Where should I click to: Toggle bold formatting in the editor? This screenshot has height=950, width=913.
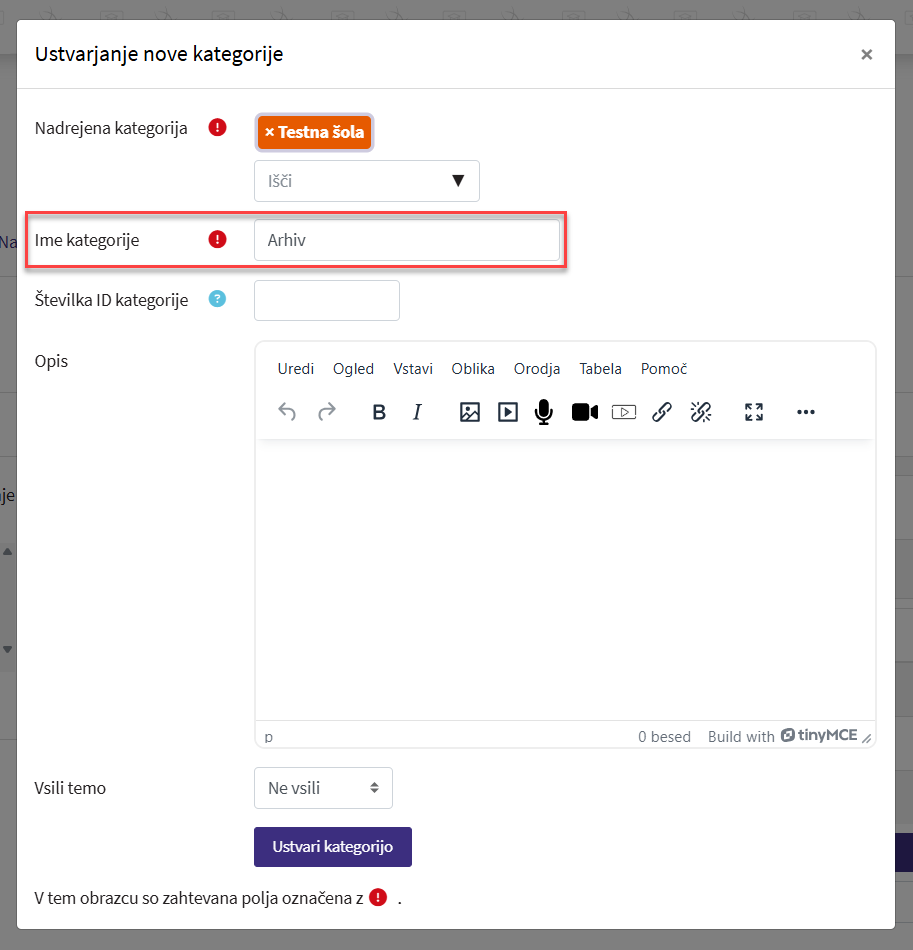pos(379,412)
